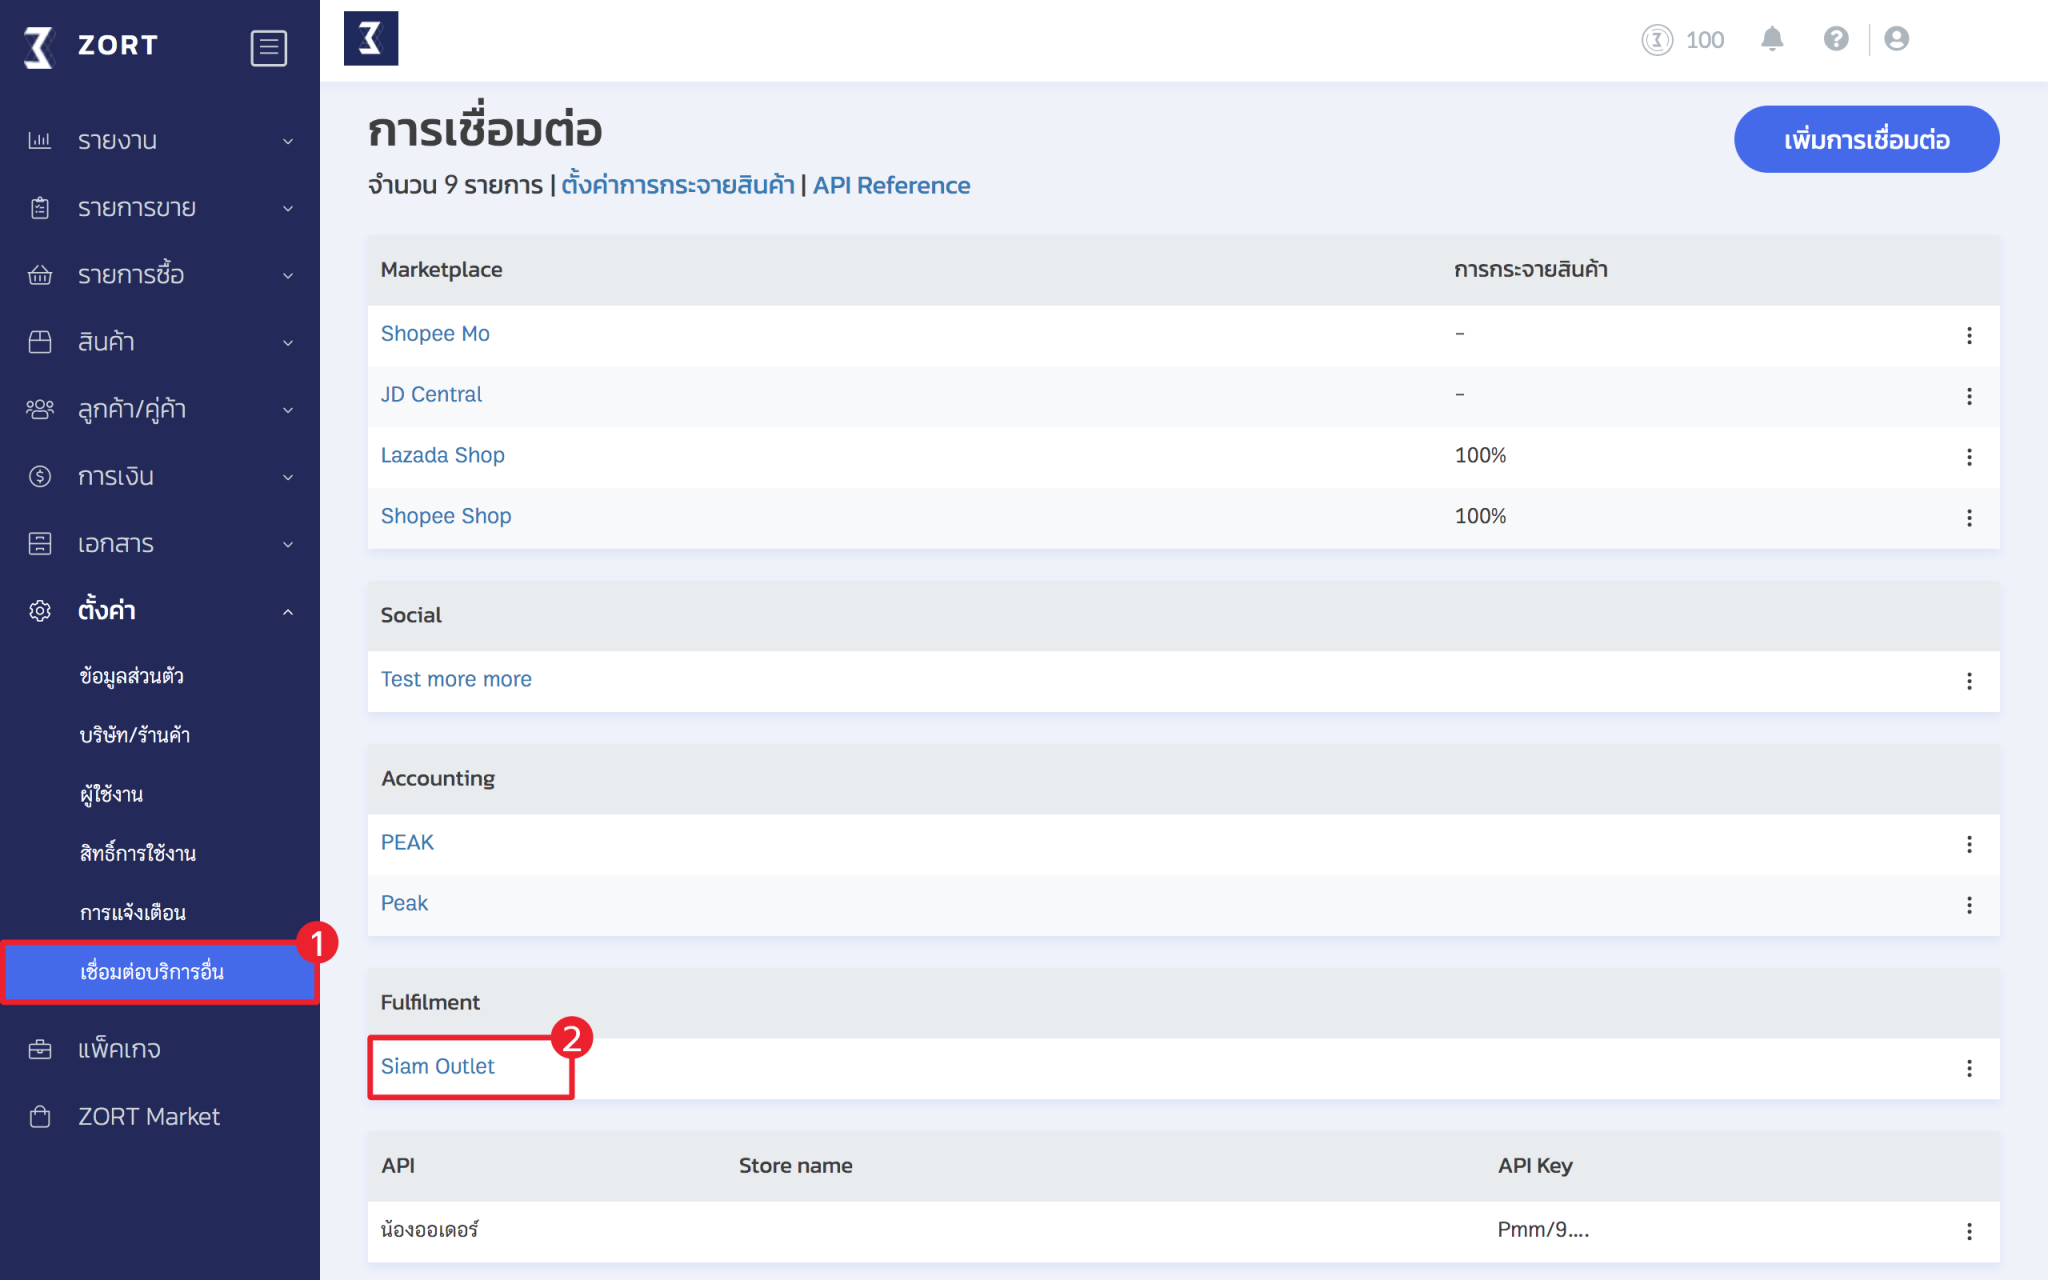Click the แพ็คเกจ briefcase icon
This screenshot has width=2048, height=1280.
(40, 1049)
